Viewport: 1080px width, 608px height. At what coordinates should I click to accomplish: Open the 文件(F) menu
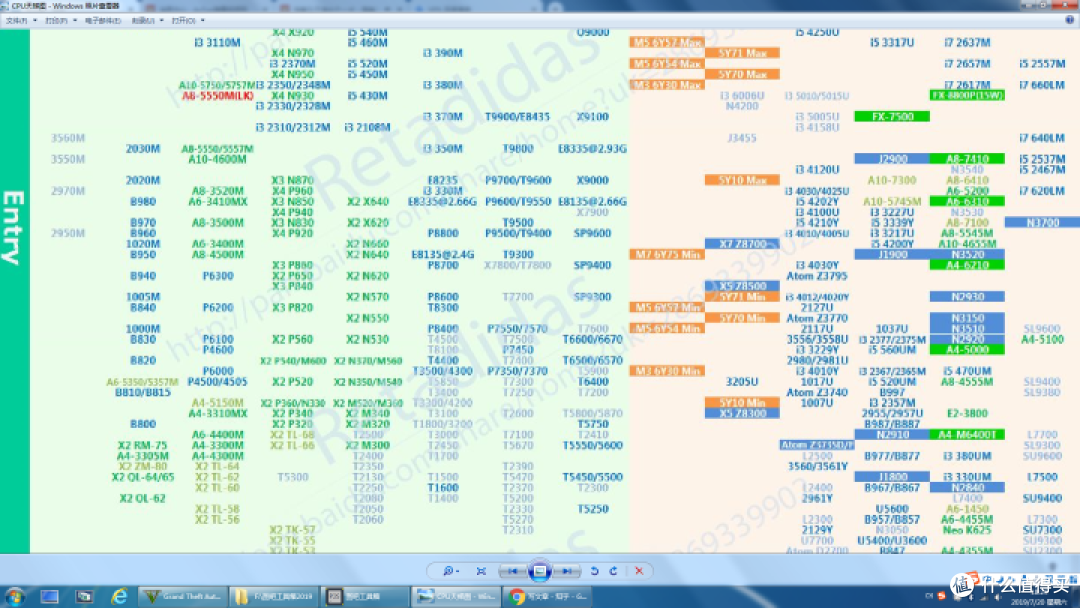click(17, 21)
